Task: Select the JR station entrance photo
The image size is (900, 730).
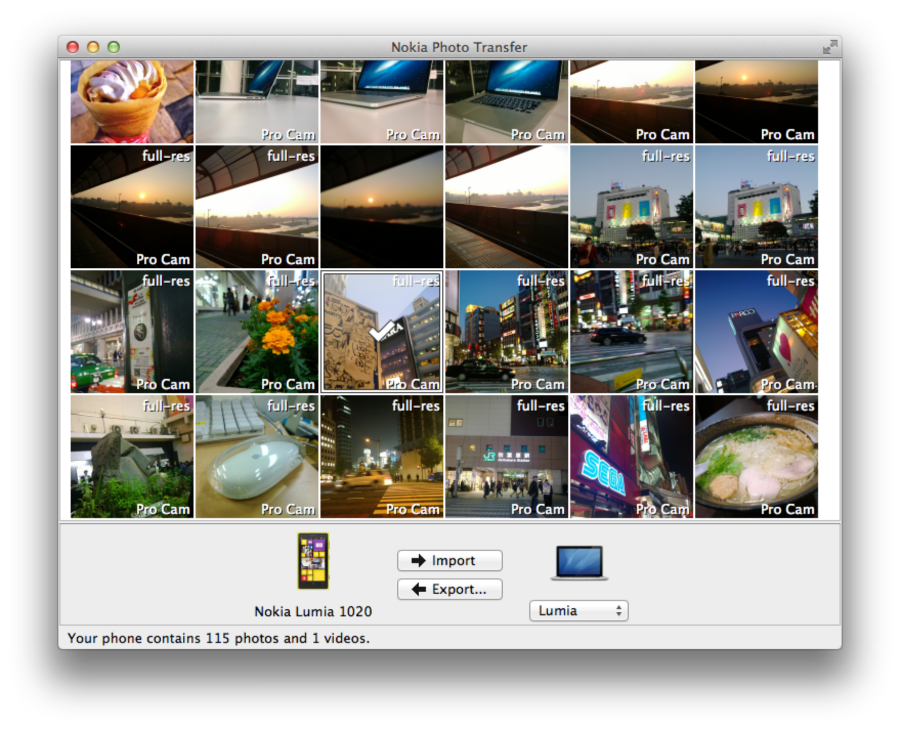Action: coord(506,457)
